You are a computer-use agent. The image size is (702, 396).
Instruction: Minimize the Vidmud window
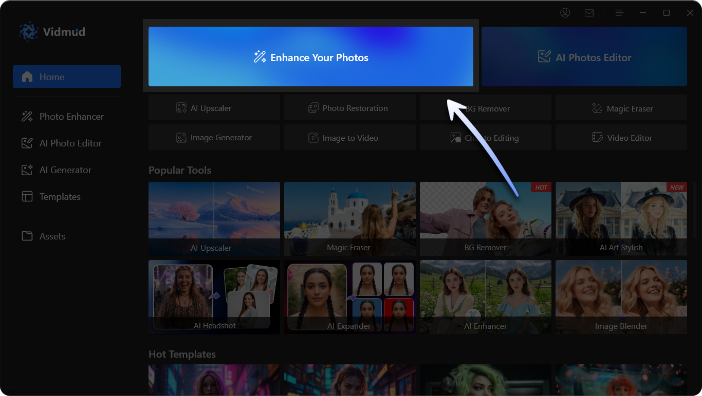[x=643, y=13]
